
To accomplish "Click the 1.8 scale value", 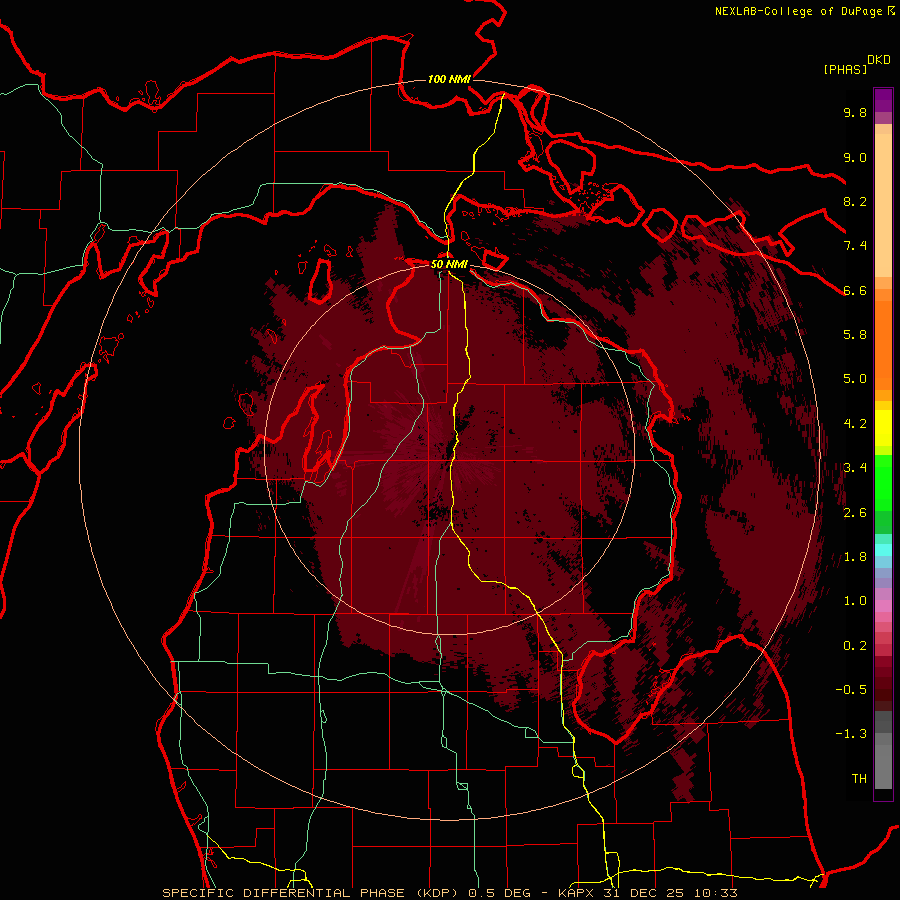I will (x=855, y=557).
